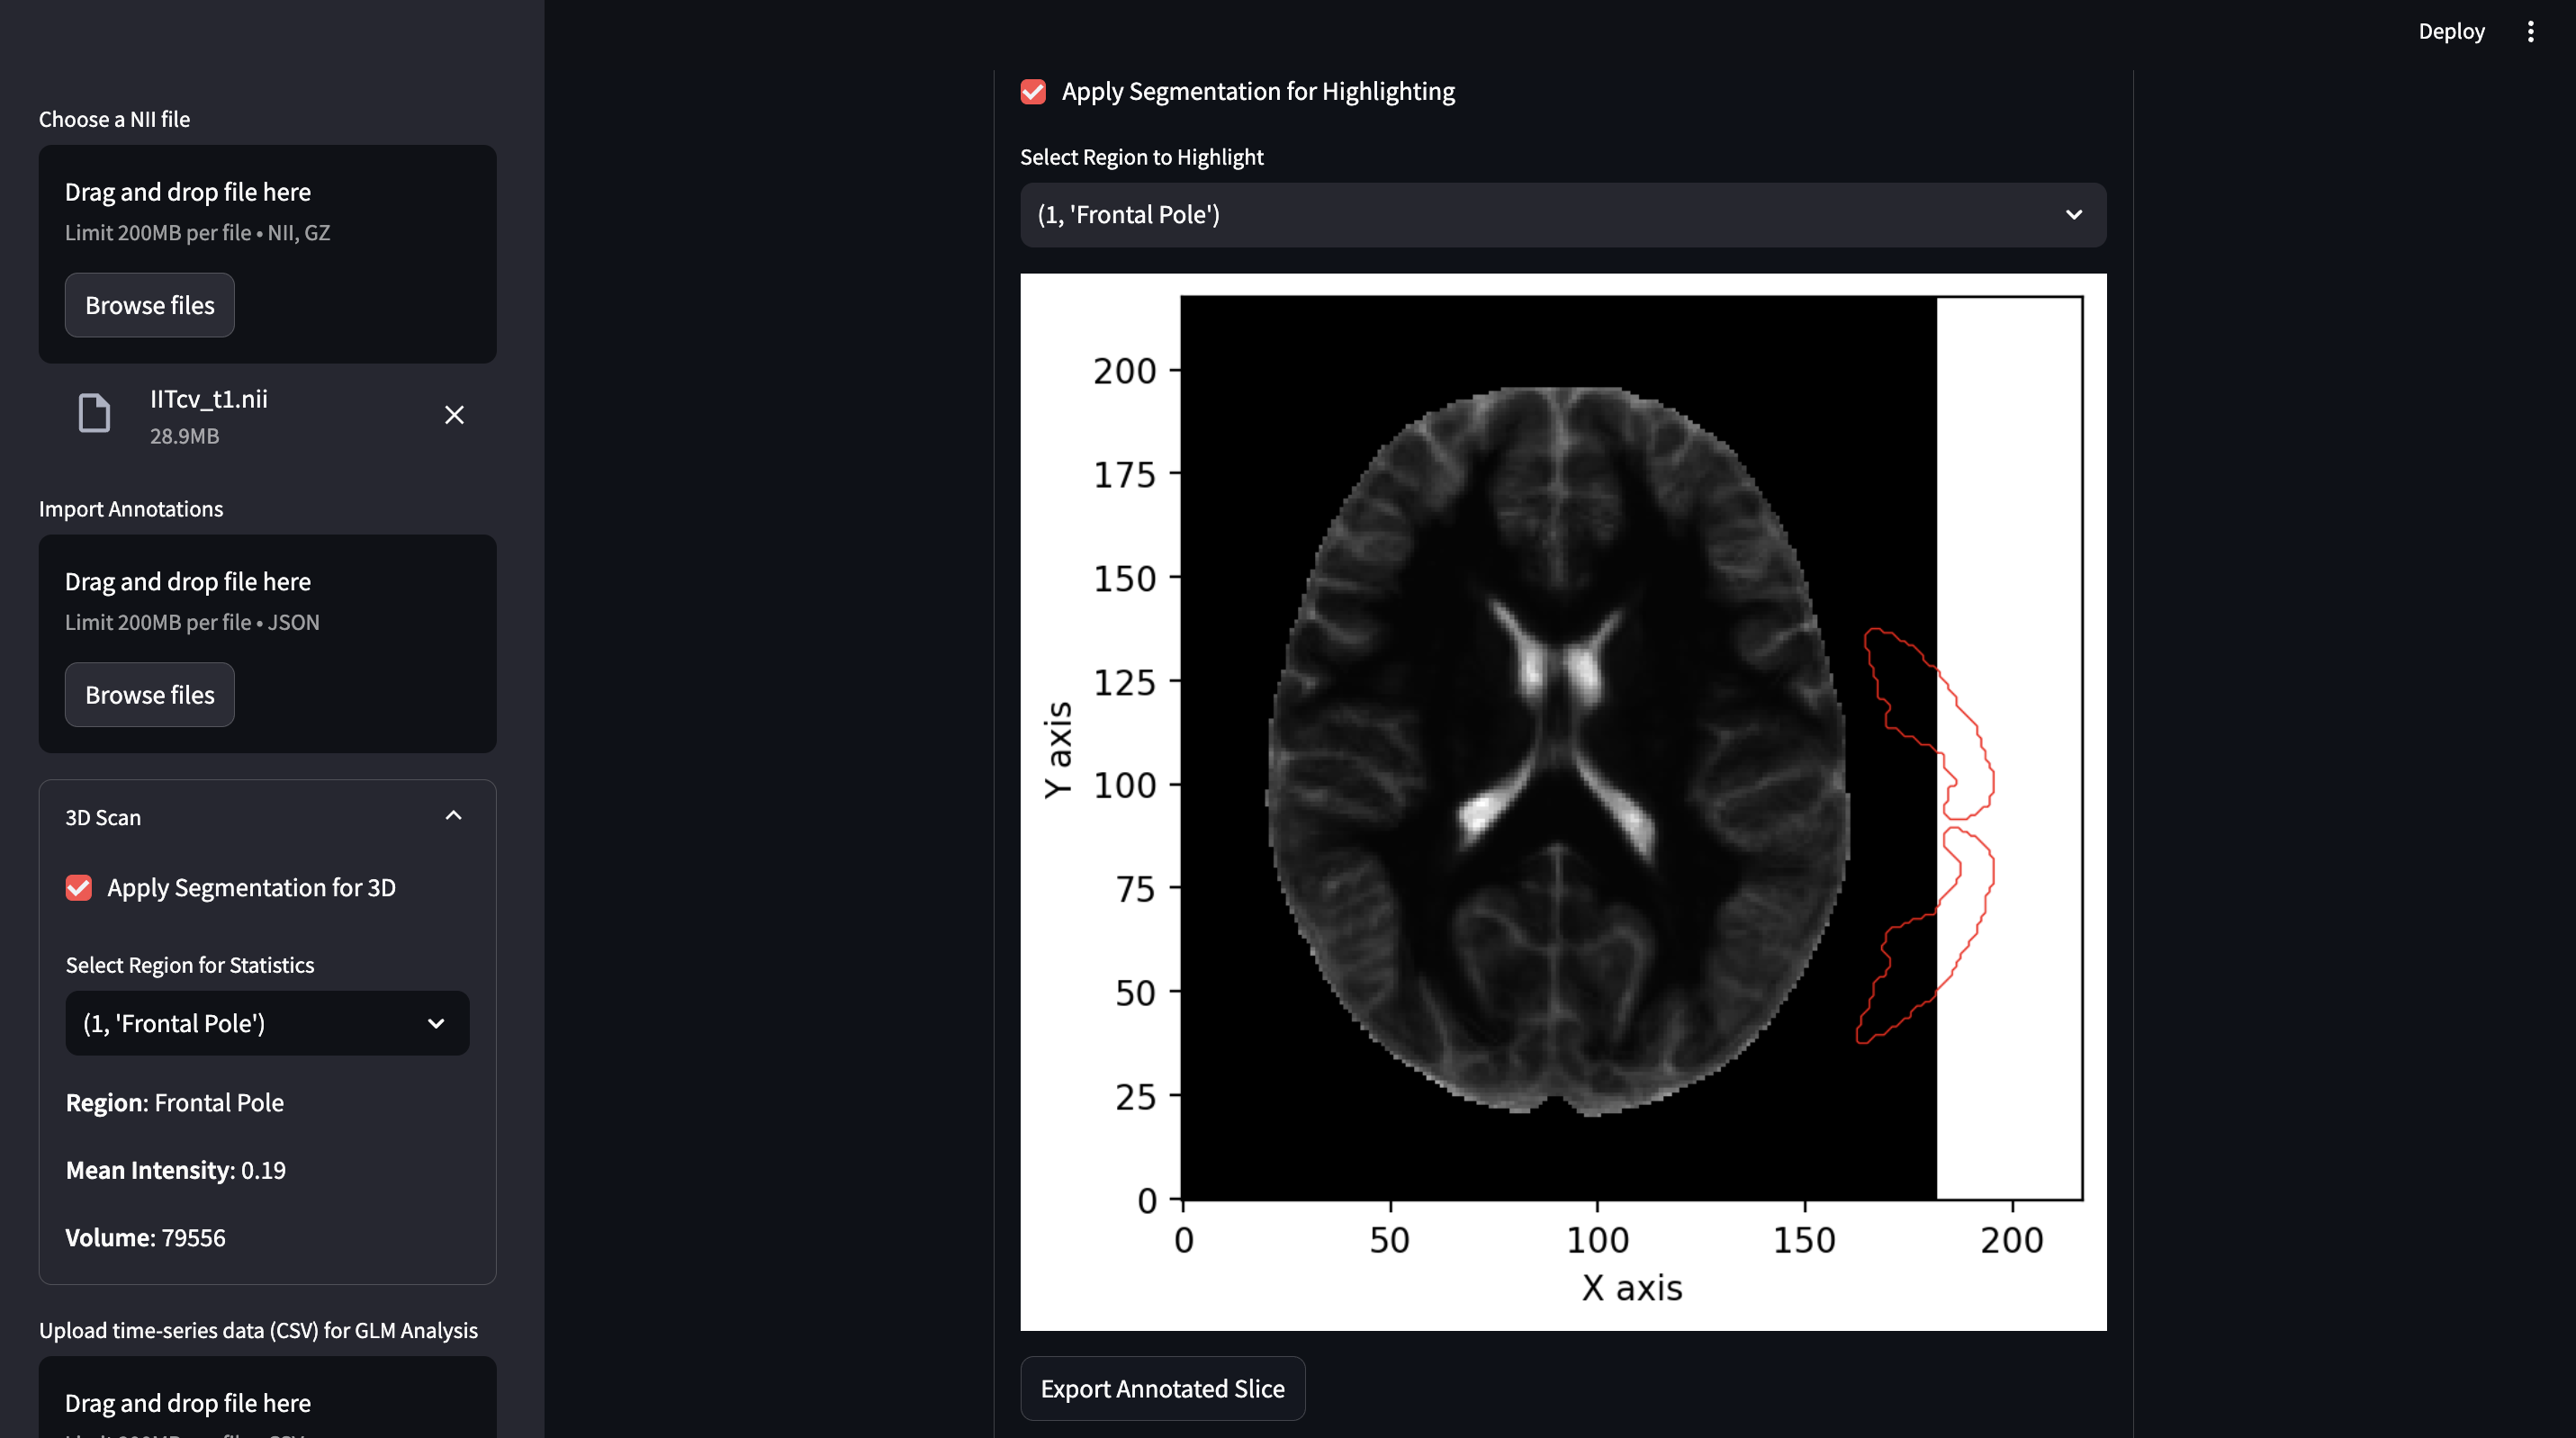The width and height of the screenshot is (2576, 1438).
Task: Click the Deploy menu item
Action: (x=2450, y=31)
